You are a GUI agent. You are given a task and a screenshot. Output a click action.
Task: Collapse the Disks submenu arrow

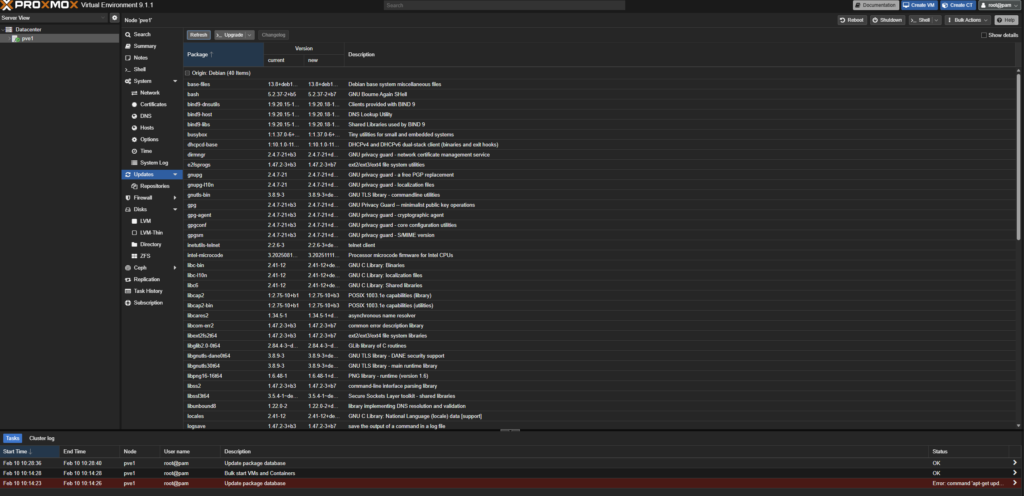pyautogui.click(x=175, y=209)
